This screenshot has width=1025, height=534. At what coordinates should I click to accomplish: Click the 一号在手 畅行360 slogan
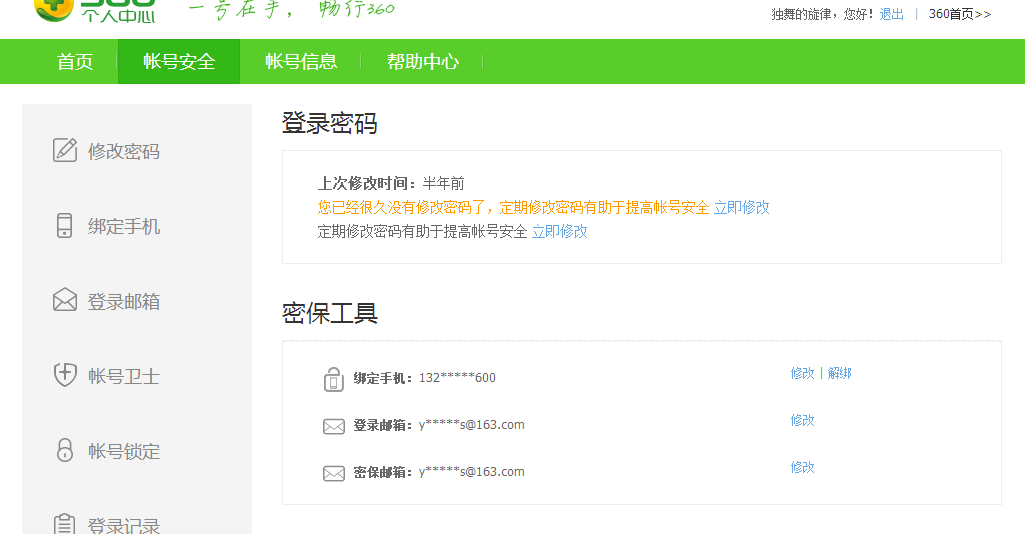point(292,10)
